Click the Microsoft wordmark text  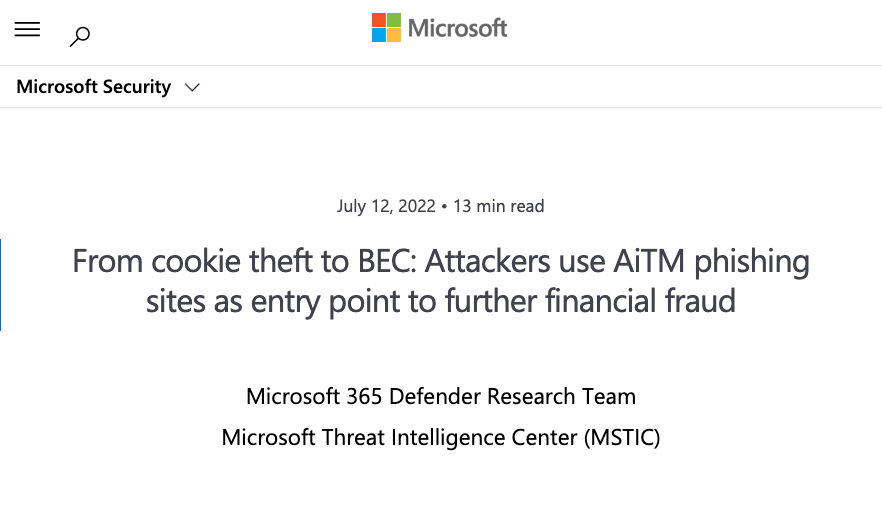pos(458,28)
